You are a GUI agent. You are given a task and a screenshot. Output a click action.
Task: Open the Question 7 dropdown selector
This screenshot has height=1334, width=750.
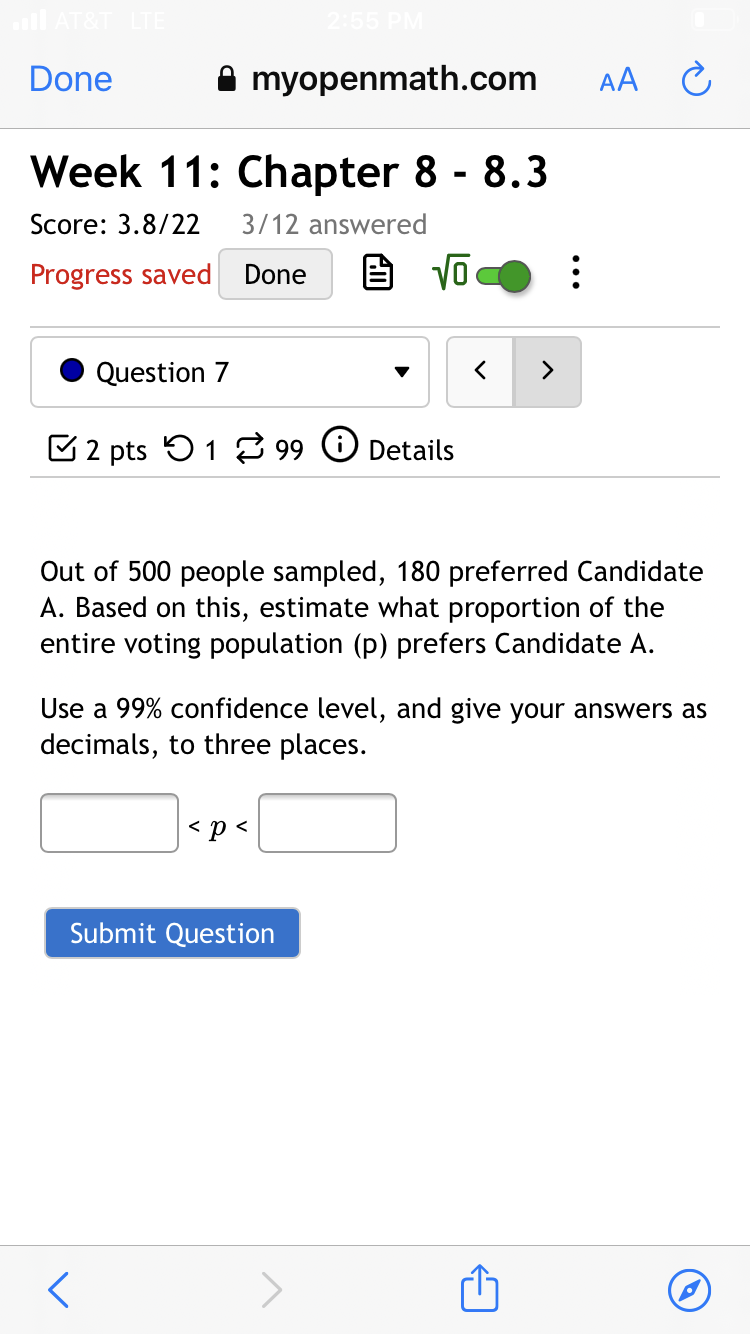229,371
